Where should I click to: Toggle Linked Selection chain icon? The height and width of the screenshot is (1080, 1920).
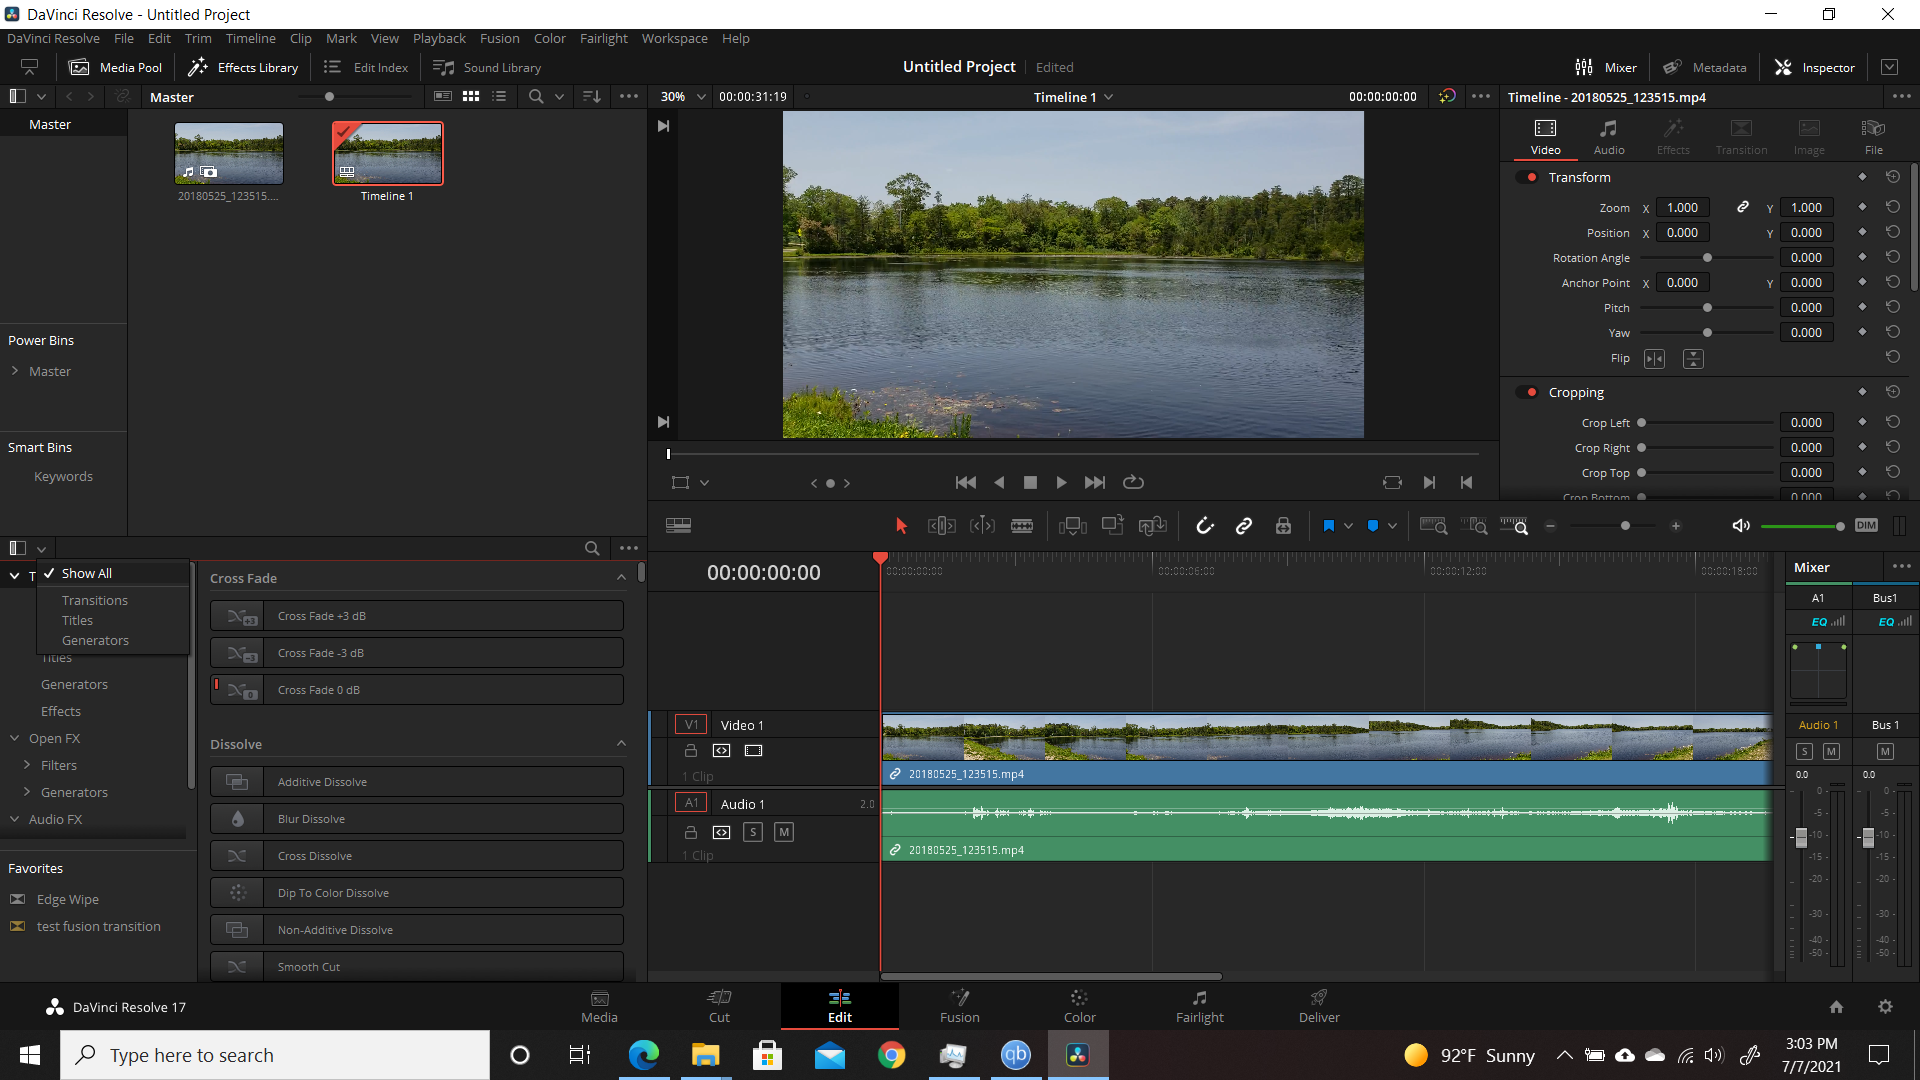[1244, 526]
